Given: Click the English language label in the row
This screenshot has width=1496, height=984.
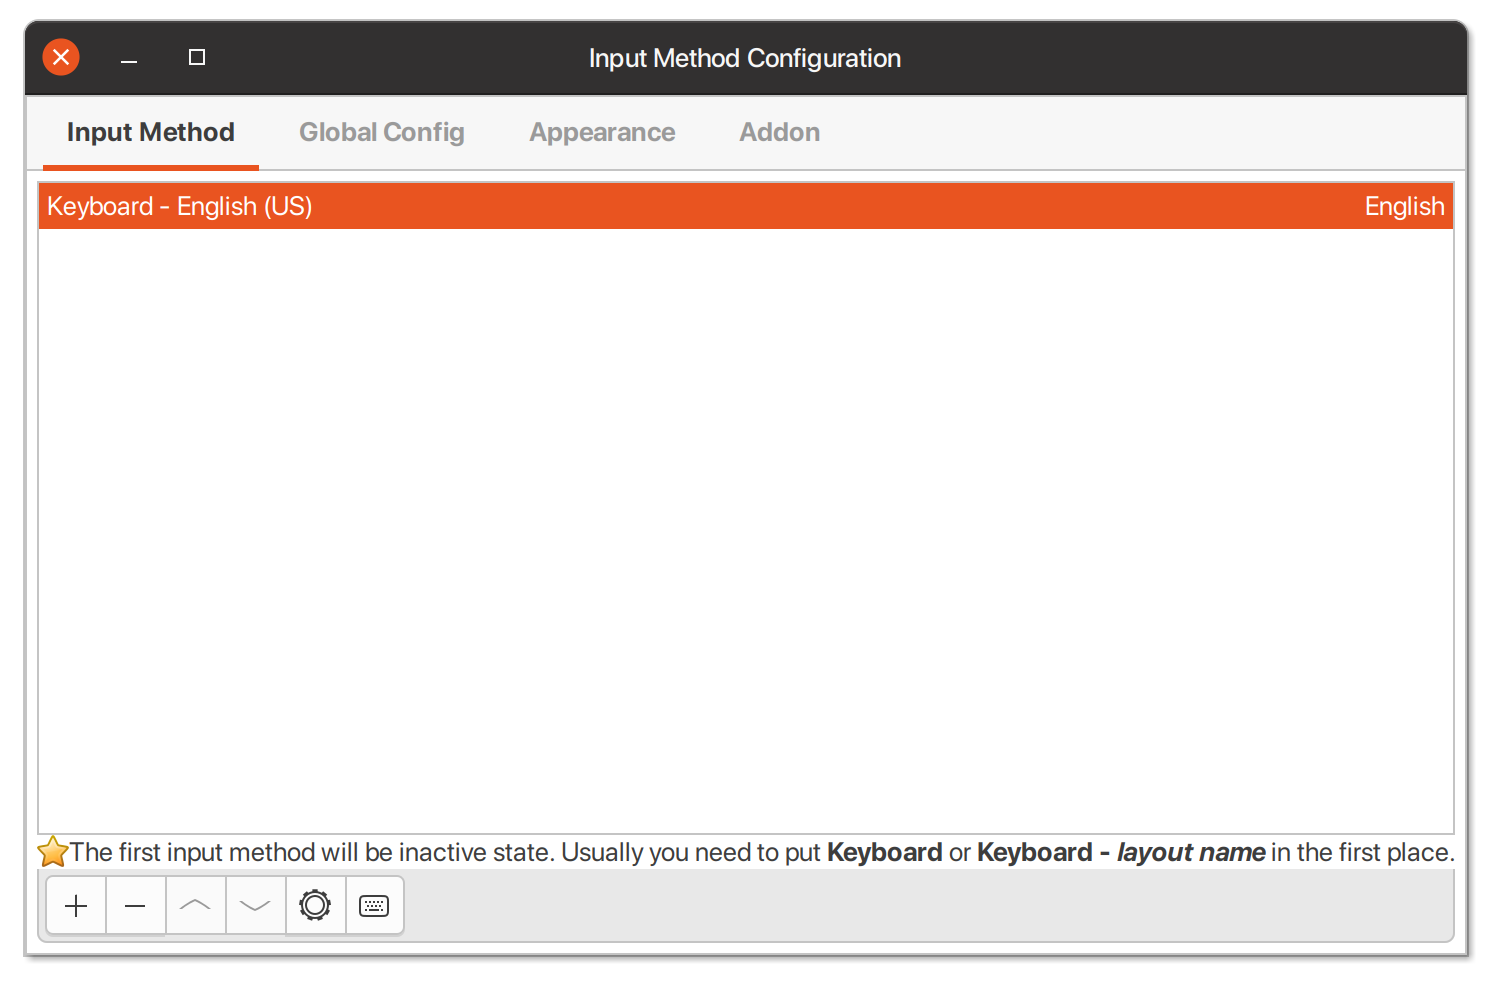Looking at the screenshot, I should coord(1404,206).
